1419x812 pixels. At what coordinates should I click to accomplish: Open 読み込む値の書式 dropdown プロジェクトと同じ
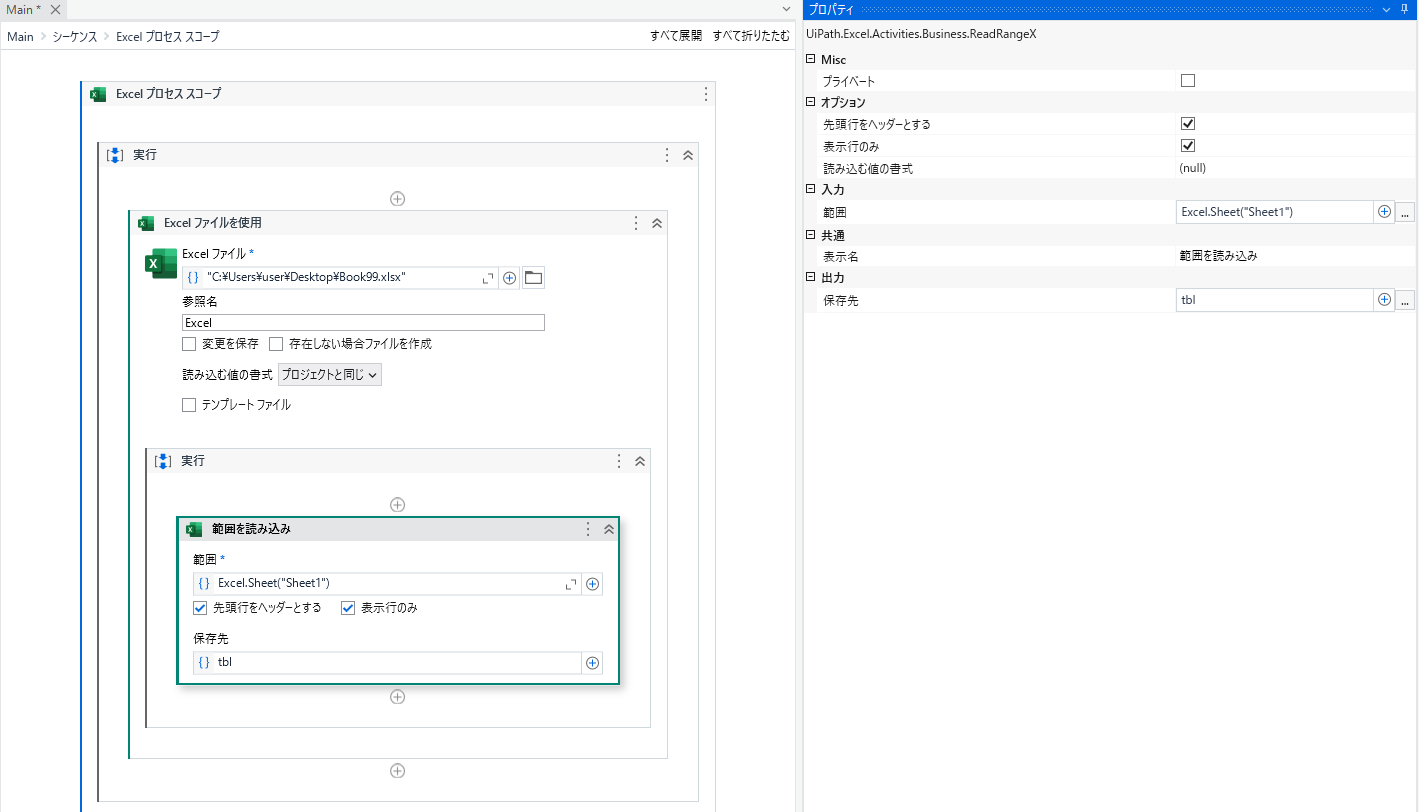329,375
